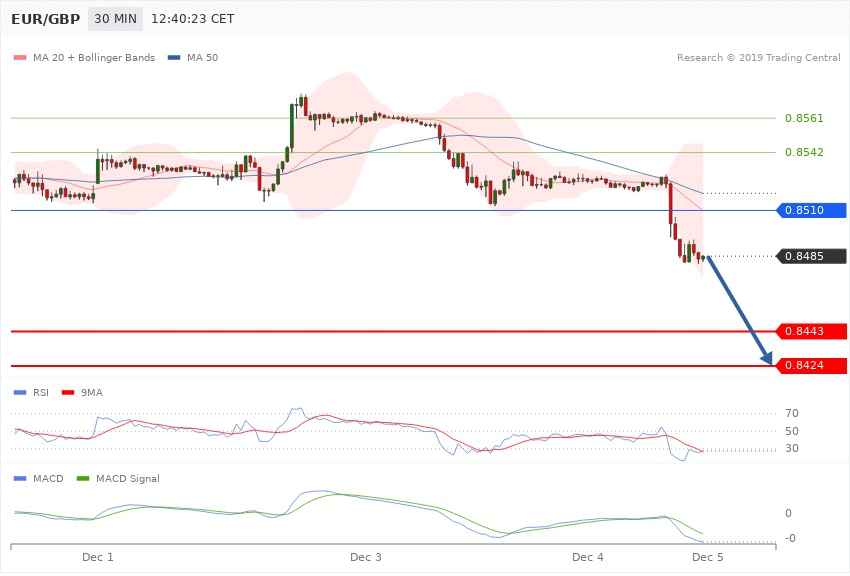Click the EUR/GBP pair title
The height and width of the screenshot is (576, 850).
click(x=45, y=19)
